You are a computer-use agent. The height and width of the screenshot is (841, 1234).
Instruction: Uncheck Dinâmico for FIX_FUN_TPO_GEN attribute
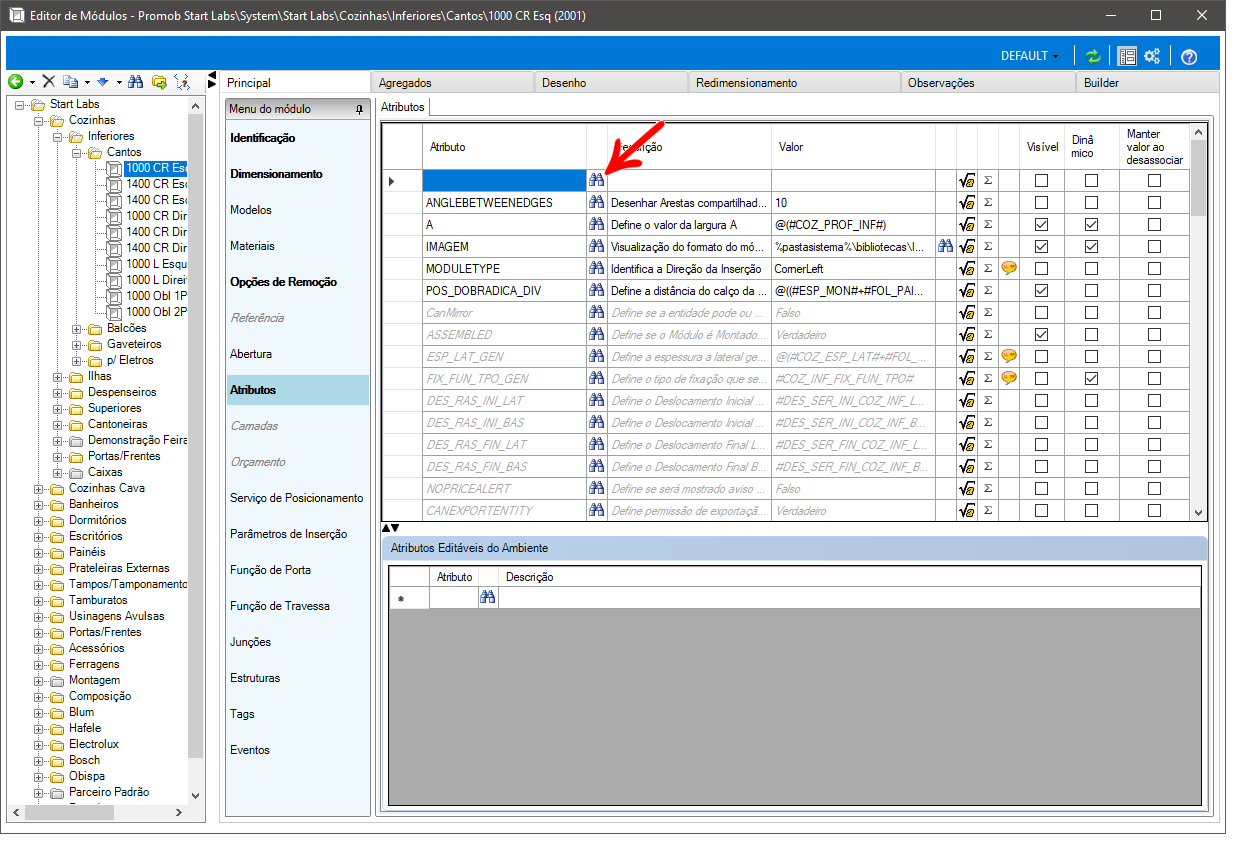(1091, 379)
